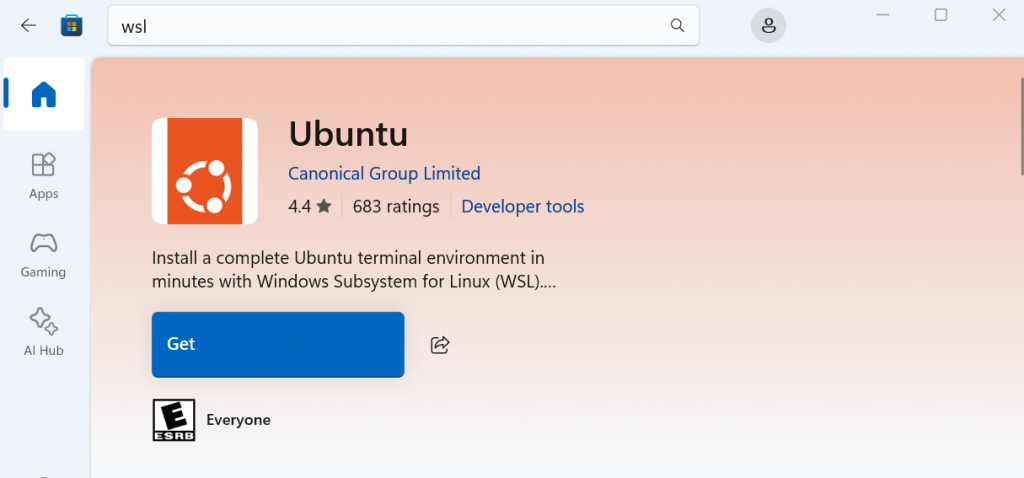Screen dimensions: 1024x478
Task: Click the 4.4 star rating
Action: (309, 207)
